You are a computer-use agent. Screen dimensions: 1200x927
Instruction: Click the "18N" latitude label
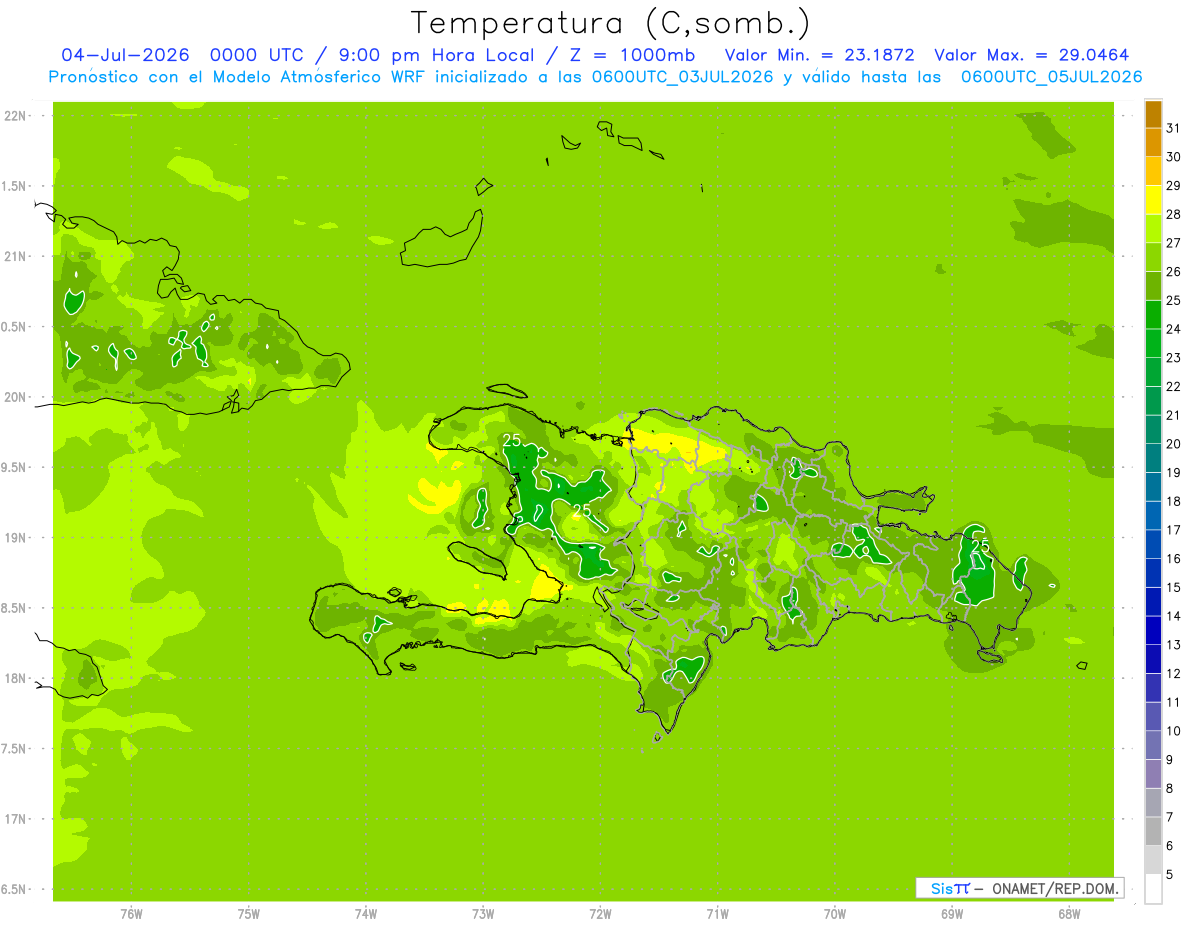click(x=16, y=678)
